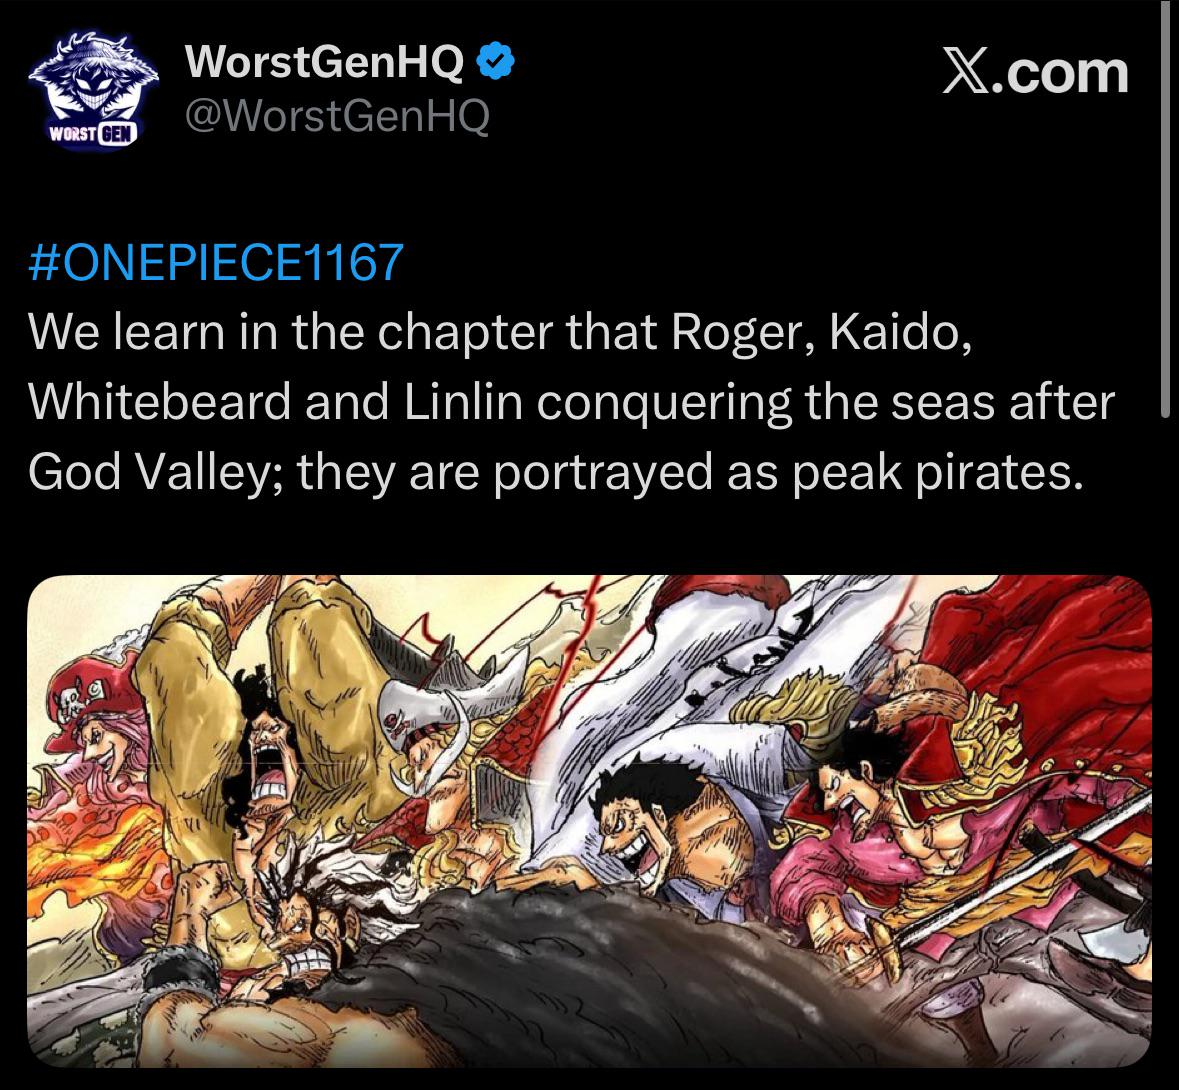Click the blue verified checkmark badge
The height and width of the screenshot is (1090, 1179).
point(497,61)
